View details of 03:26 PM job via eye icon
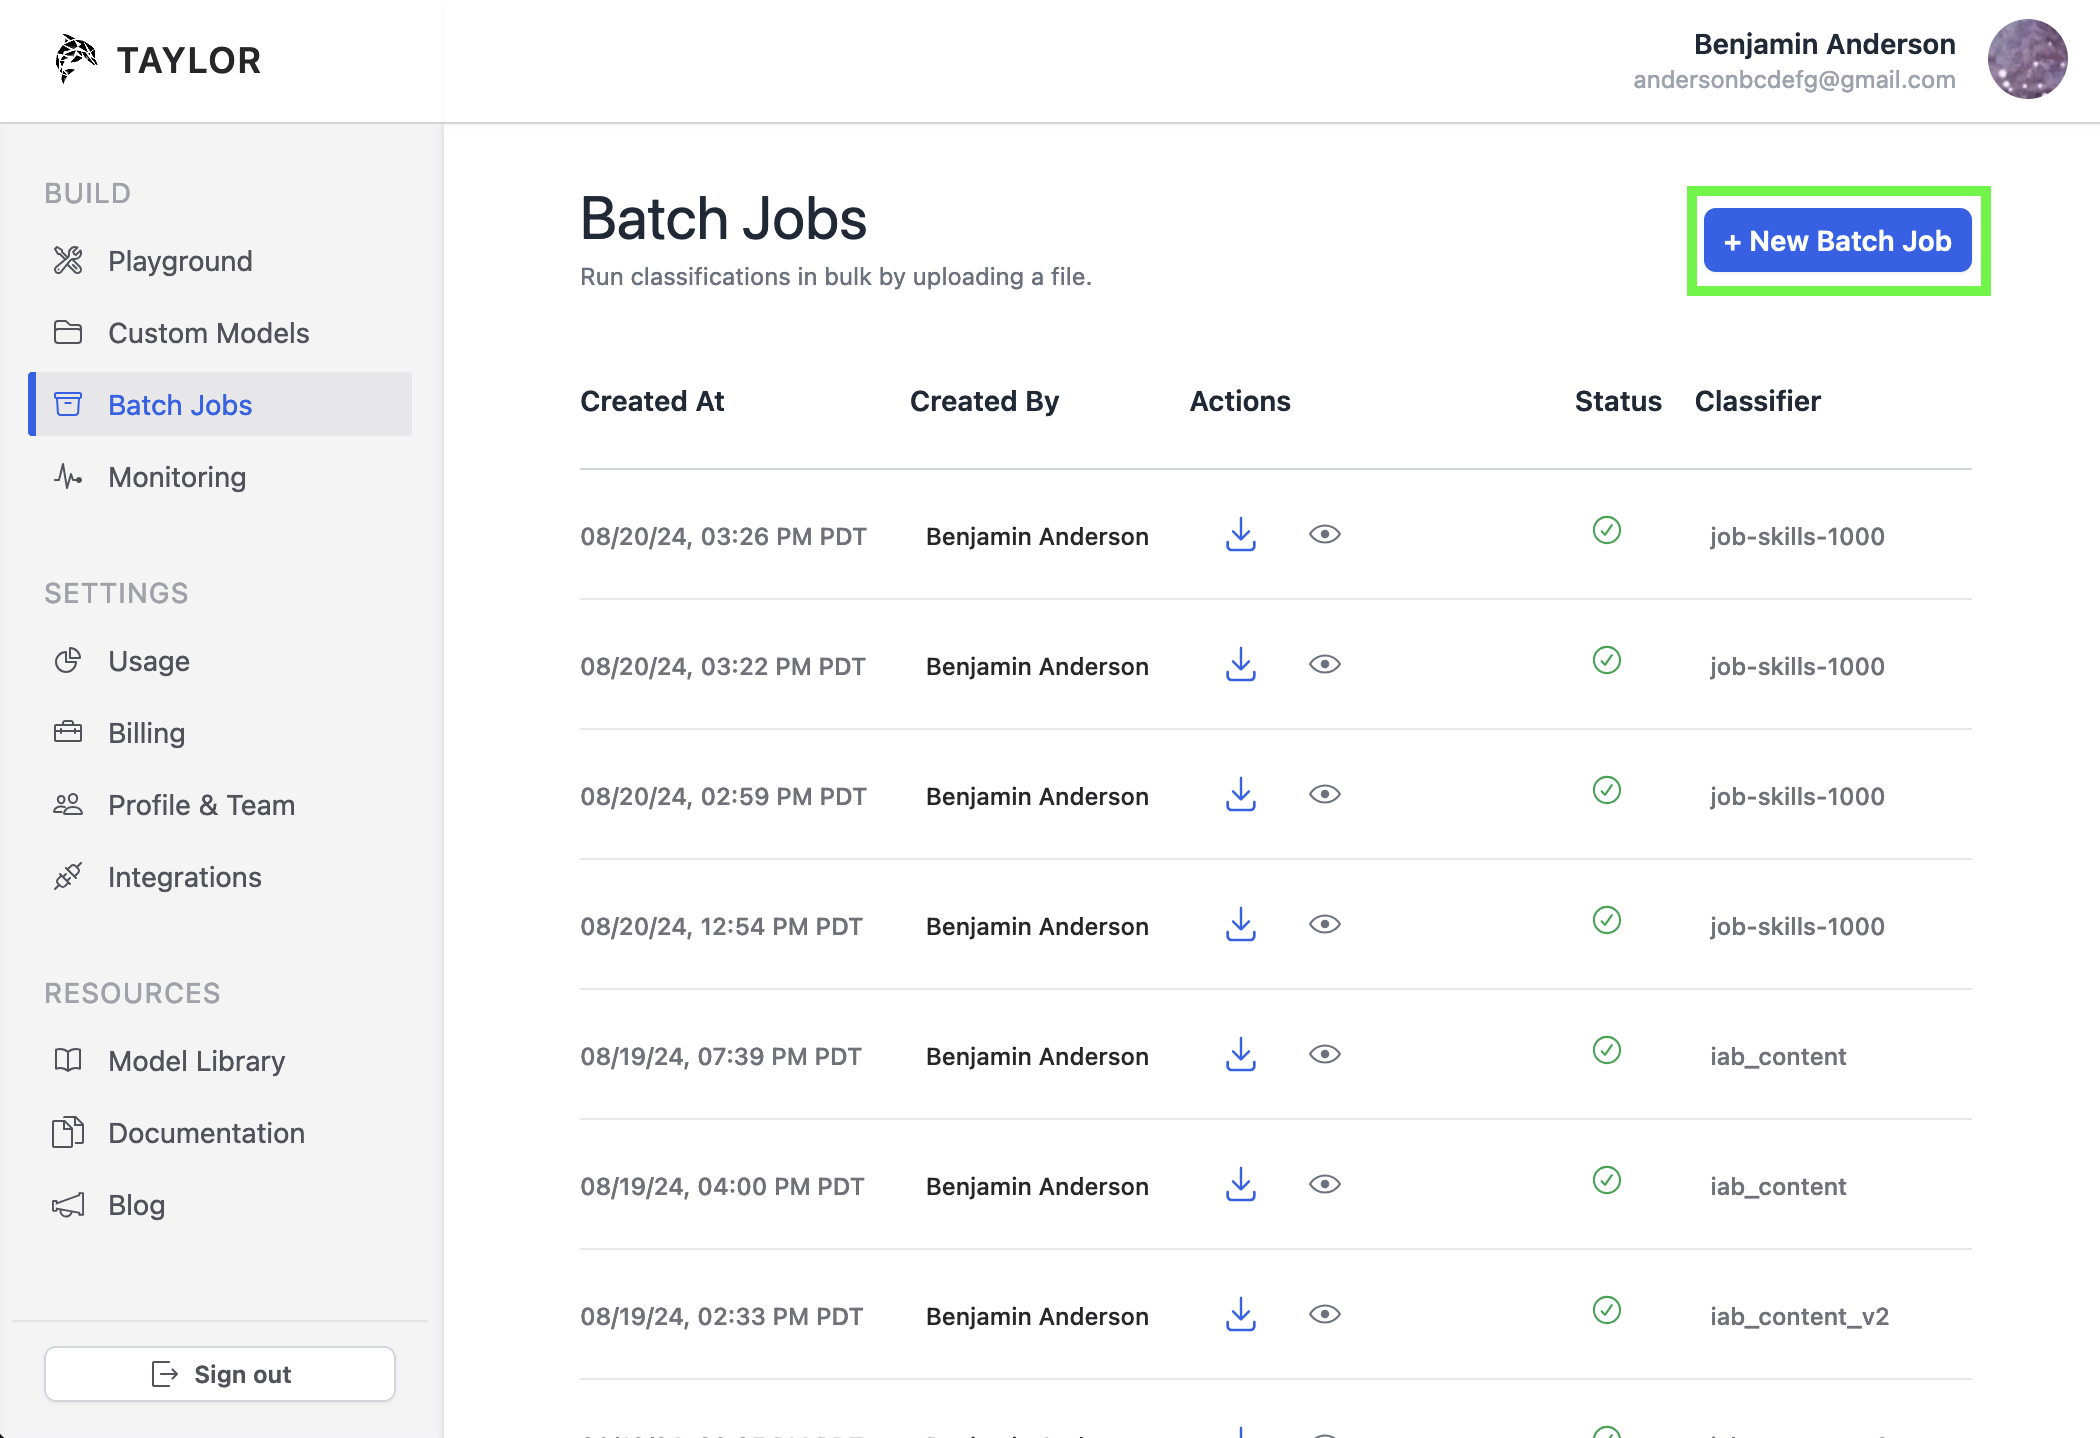The image size is (2100, 1438). (x=1325, y=534)
